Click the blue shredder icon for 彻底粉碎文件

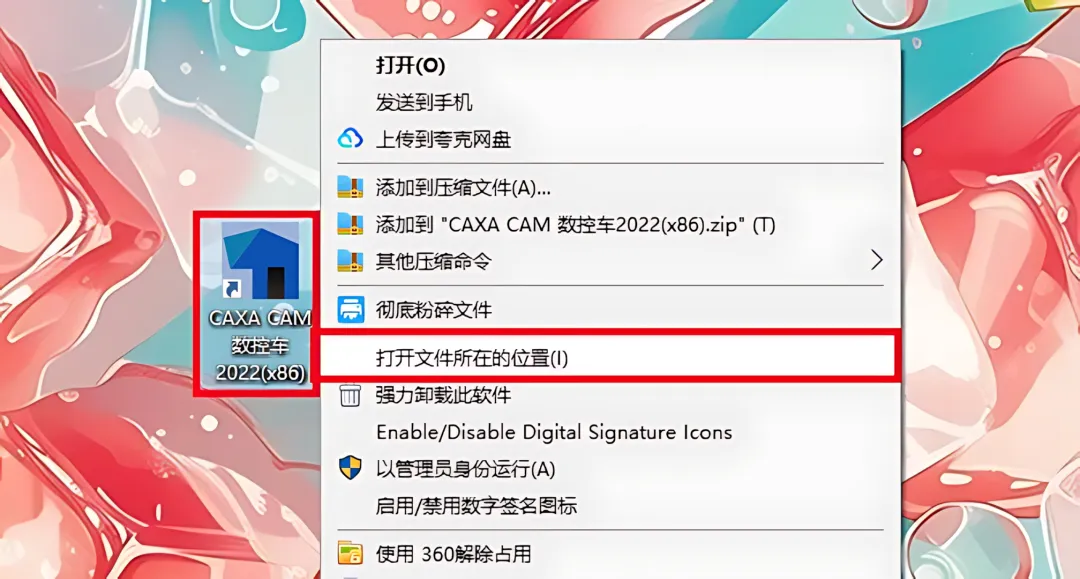(350, 309)
